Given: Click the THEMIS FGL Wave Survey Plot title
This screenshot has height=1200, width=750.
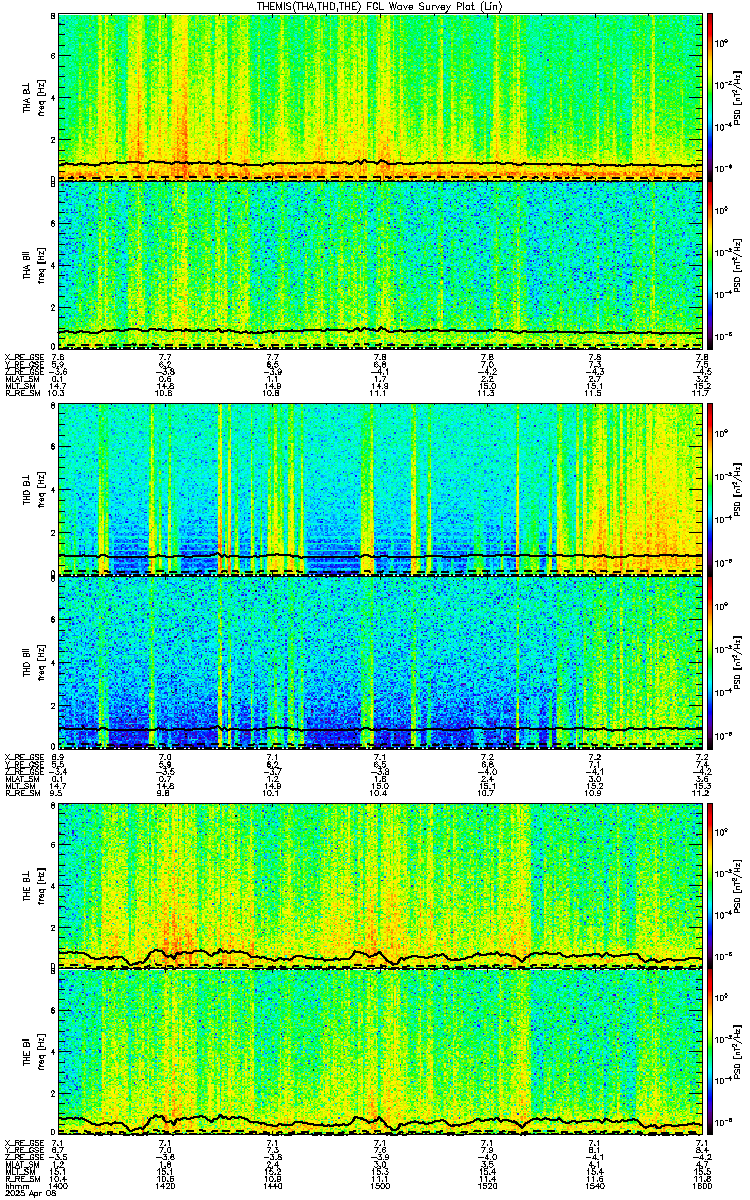Looking at the screenshot, I should [379, 6].
